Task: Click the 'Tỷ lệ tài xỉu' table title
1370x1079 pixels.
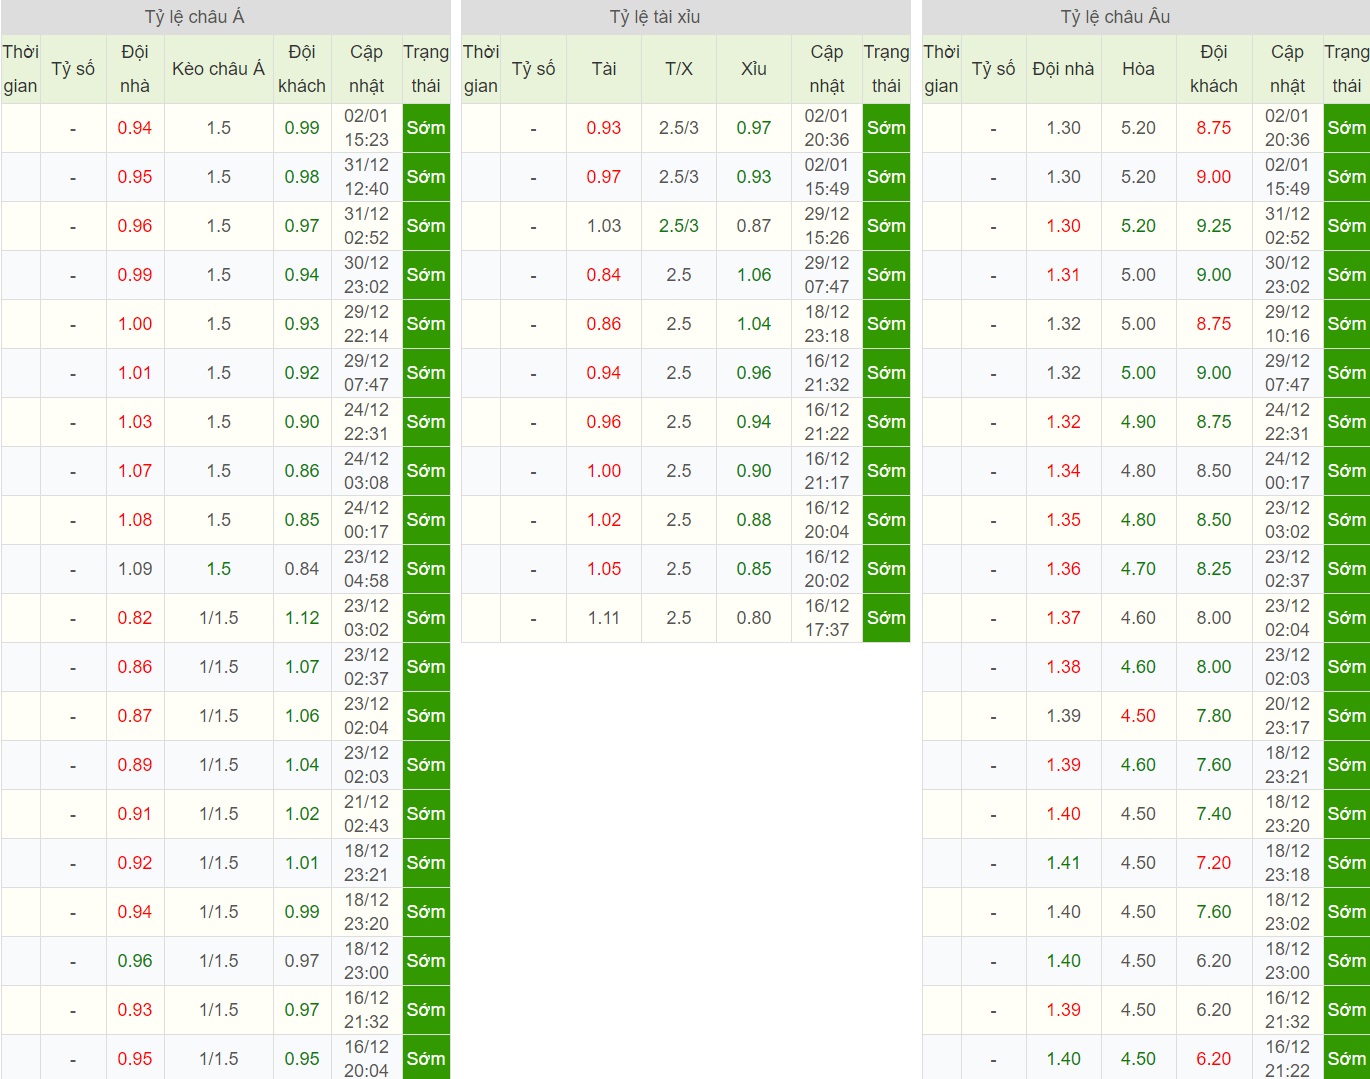Action: click(655, 17)
